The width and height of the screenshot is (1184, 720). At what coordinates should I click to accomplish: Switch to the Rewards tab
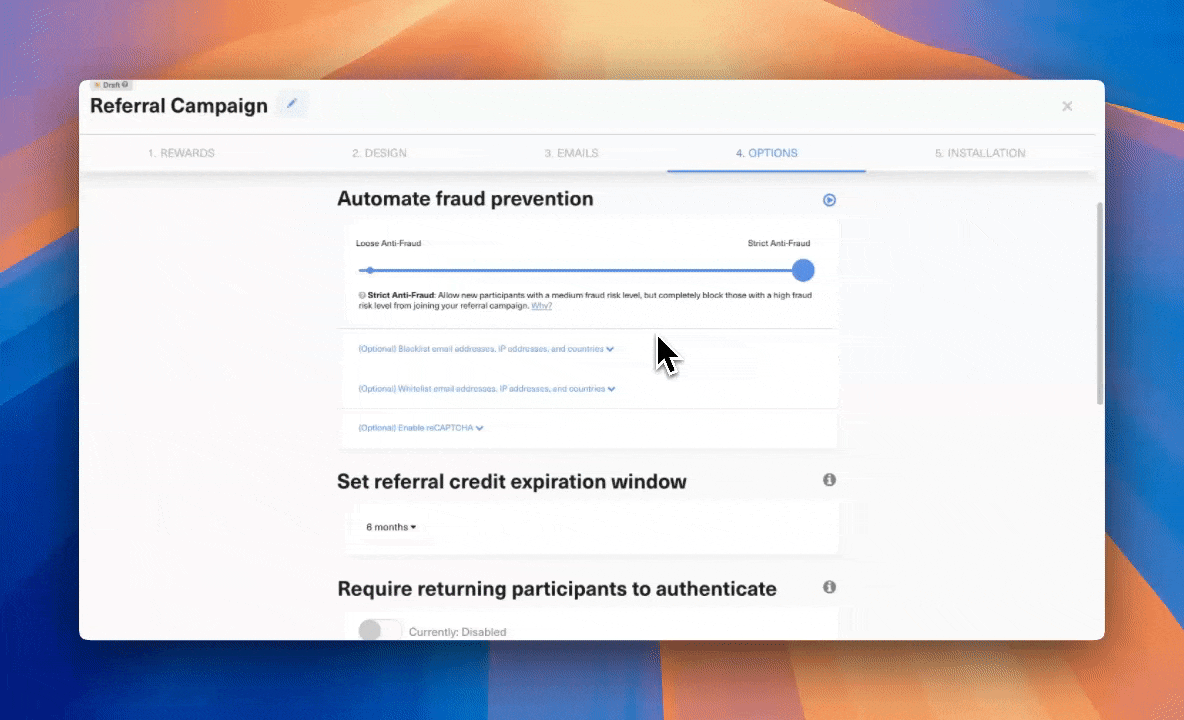181,152
